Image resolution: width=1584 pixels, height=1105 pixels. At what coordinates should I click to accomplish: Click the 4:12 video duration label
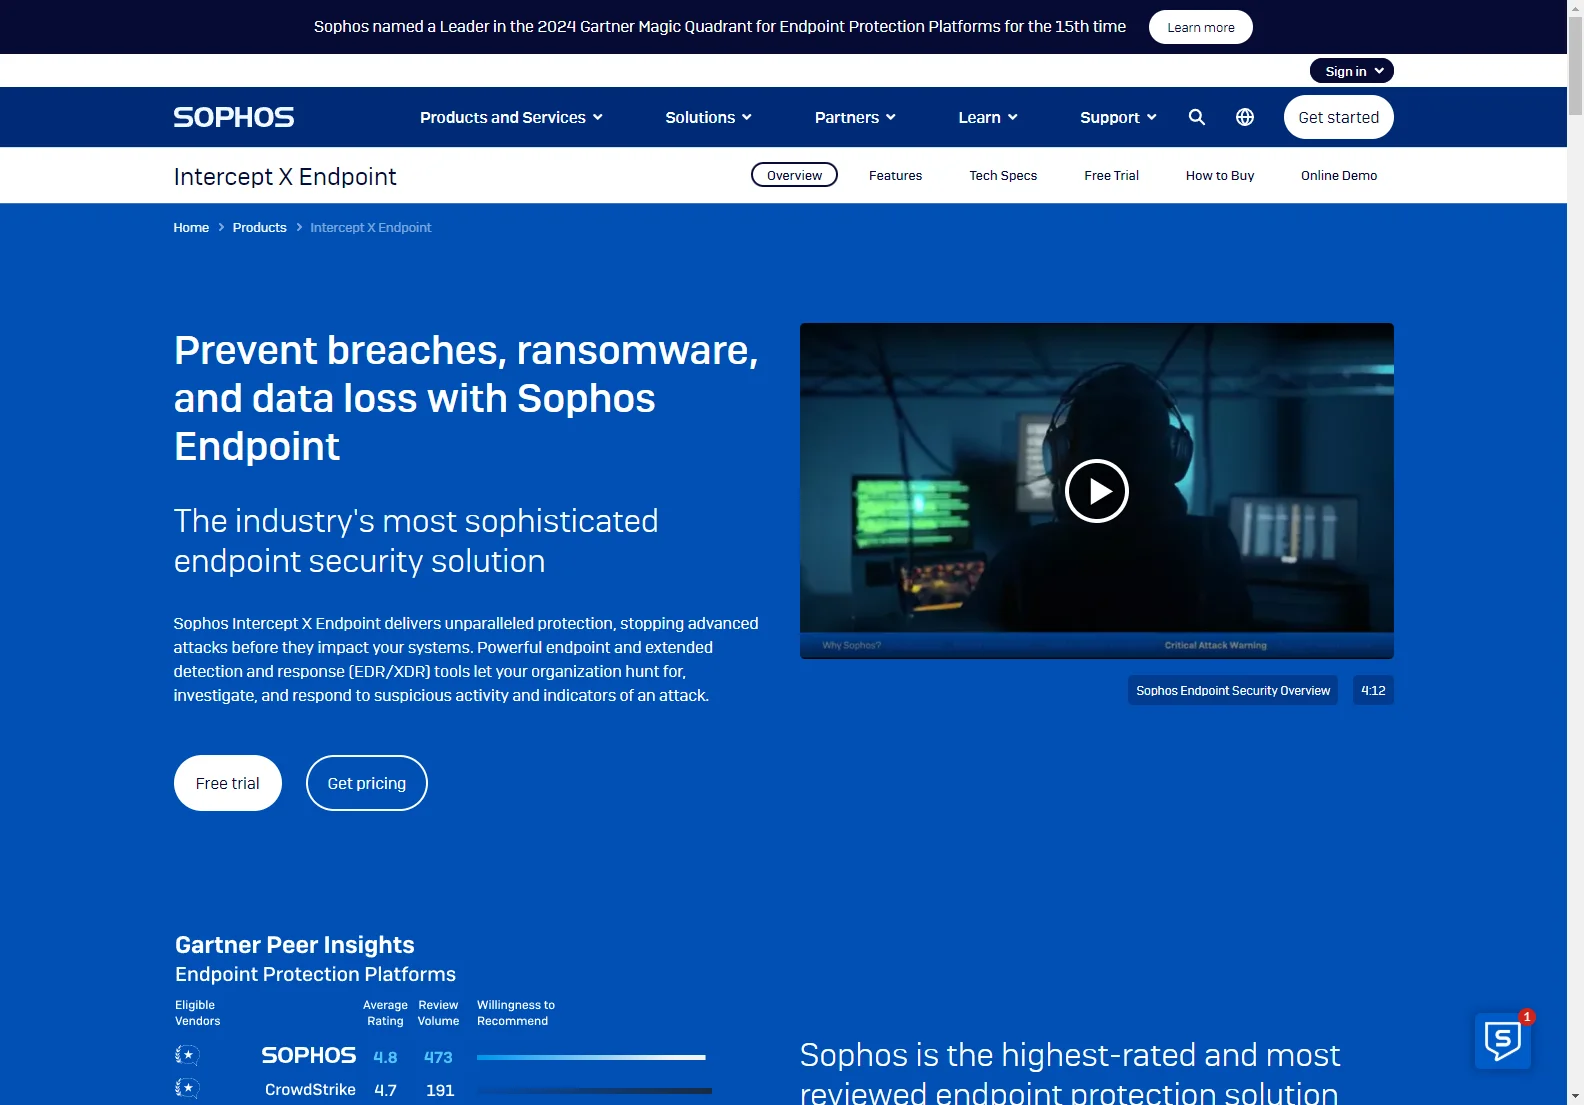coord(1373,690)
